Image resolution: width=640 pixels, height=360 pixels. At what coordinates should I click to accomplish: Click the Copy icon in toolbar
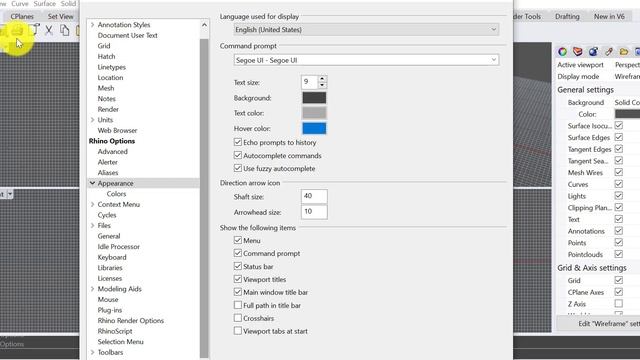pyautogui.click(x=64, y=30)
